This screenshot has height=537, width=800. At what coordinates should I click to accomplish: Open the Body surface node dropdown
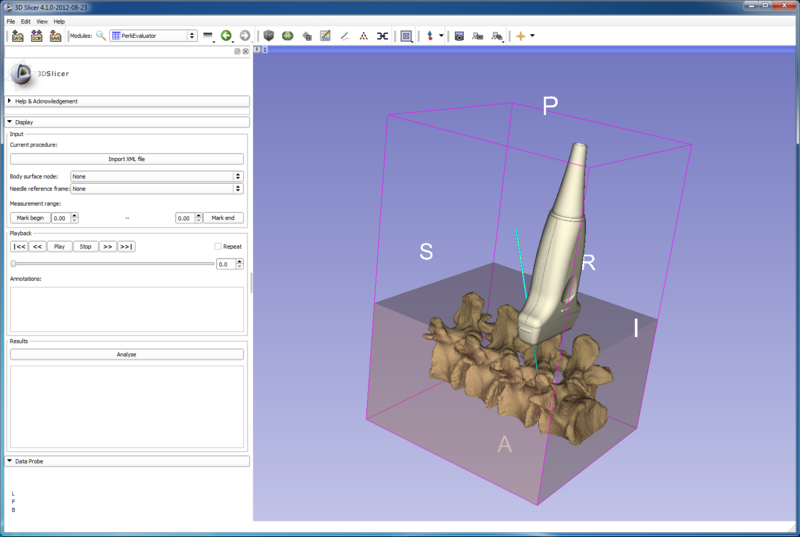point(157,176)
